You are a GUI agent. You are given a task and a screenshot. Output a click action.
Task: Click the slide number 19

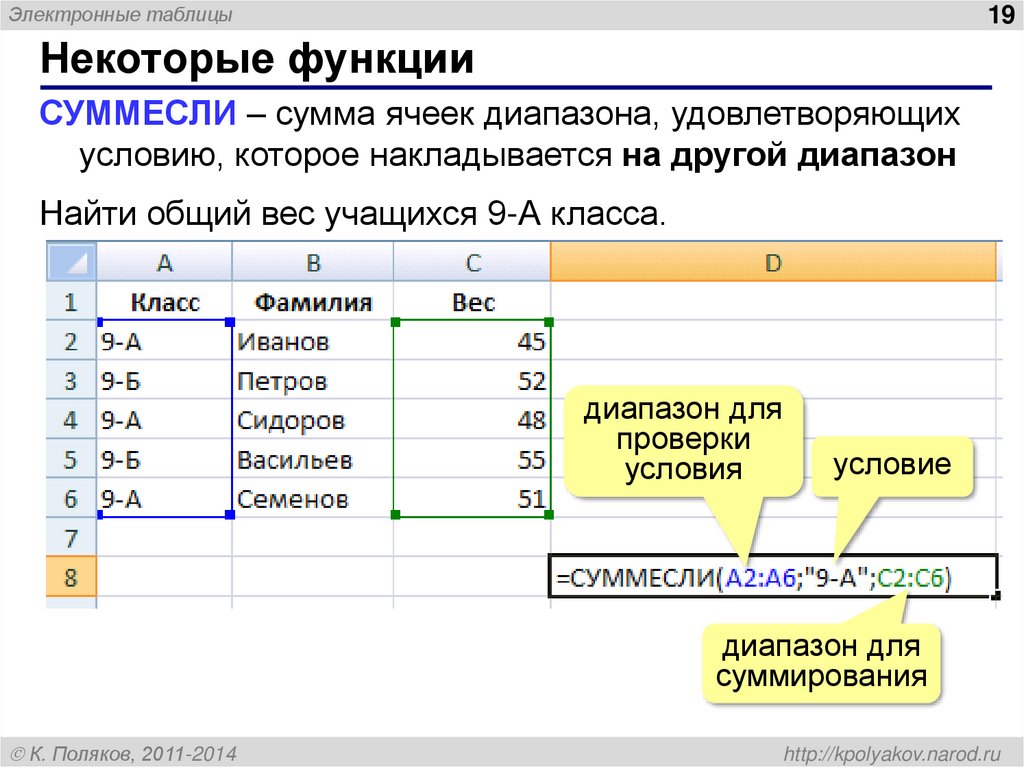pyautogui.click(x=1002, y=14)
